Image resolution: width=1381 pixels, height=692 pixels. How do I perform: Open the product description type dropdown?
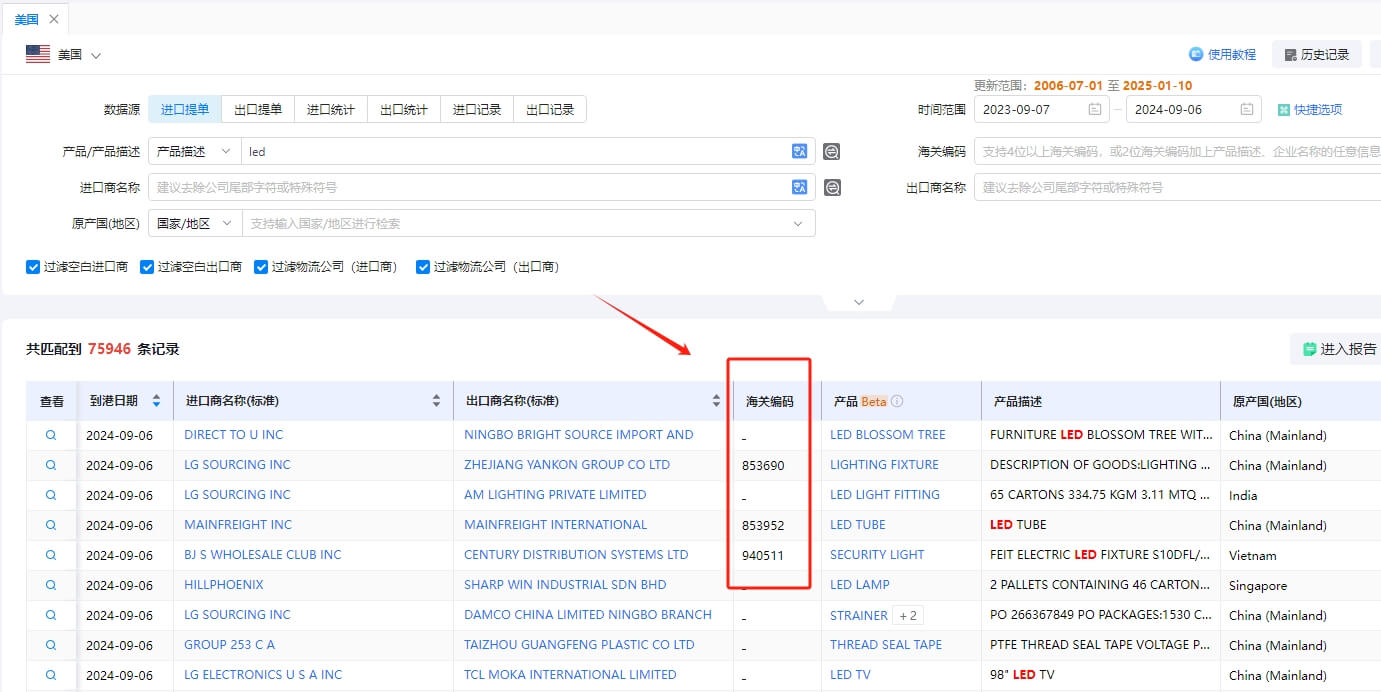point(194,152)
